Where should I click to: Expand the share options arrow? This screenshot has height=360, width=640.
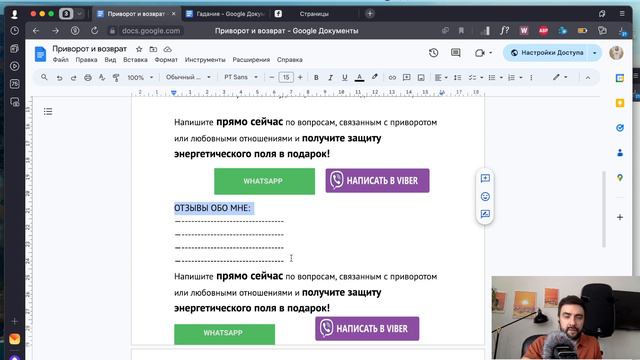coord(594,53)
